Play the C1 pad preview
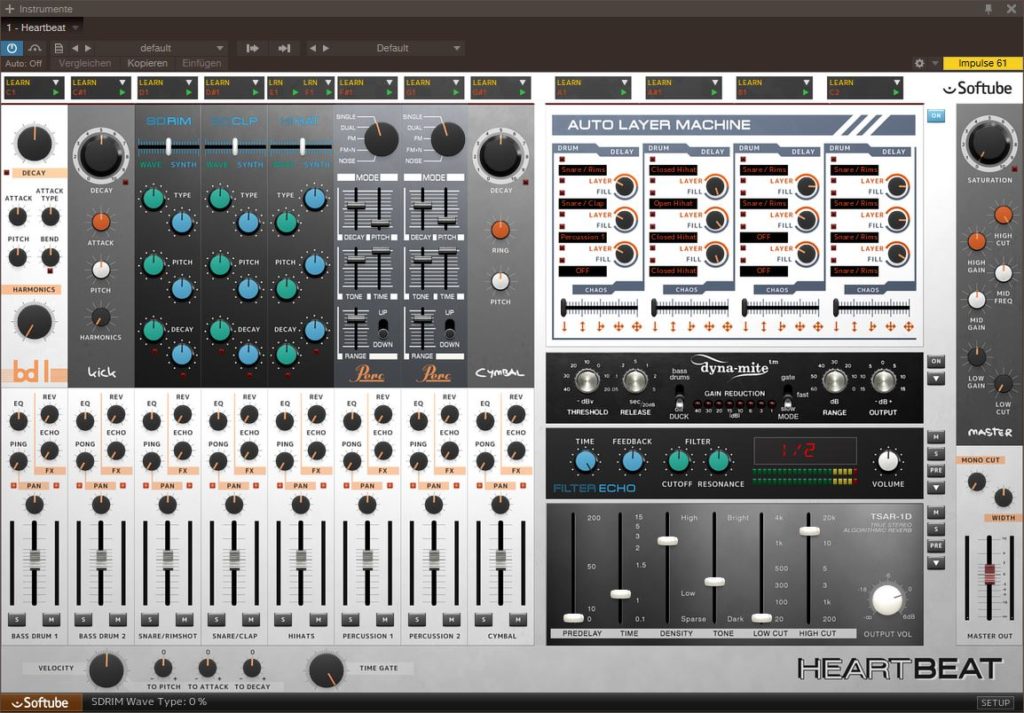The width and height of the screenshot is (1024, 713). [56, 93]
